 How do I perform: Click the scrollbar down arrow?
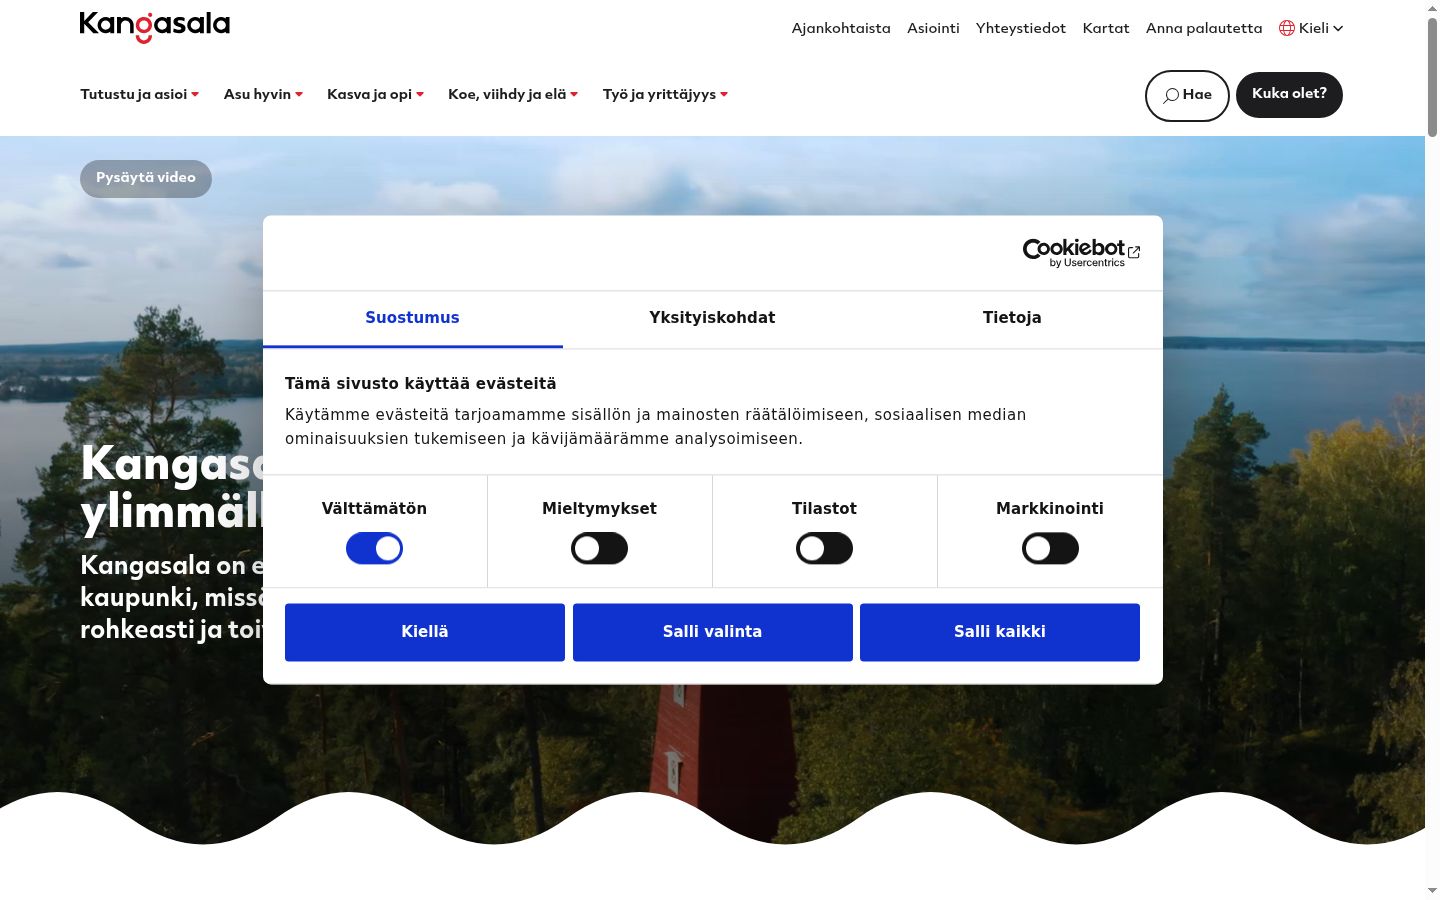coord(1432,891)
